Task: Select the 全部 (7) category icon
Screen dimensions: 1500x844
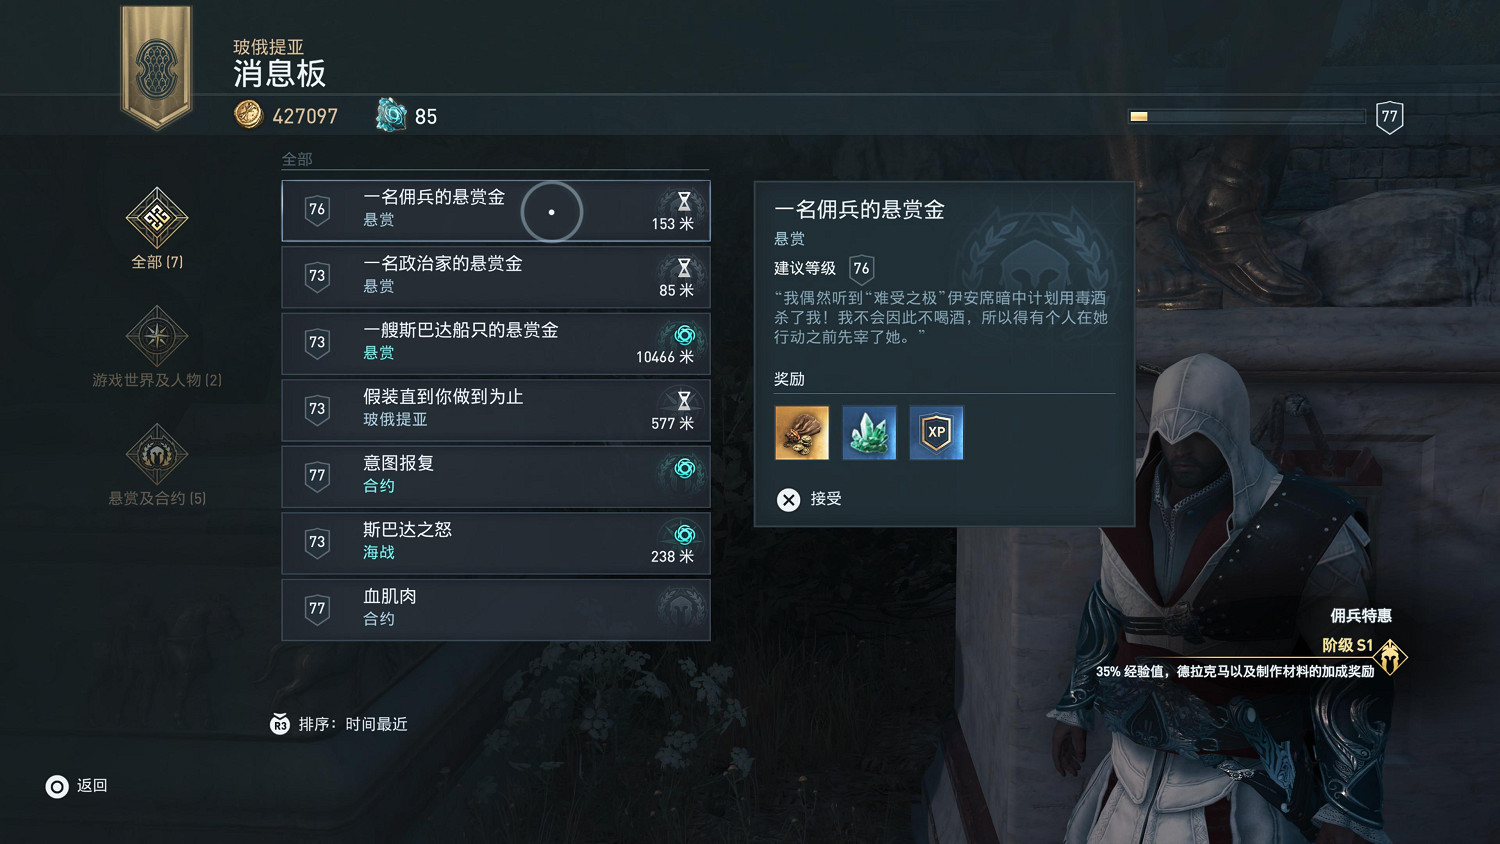Action: pos(157,218)
